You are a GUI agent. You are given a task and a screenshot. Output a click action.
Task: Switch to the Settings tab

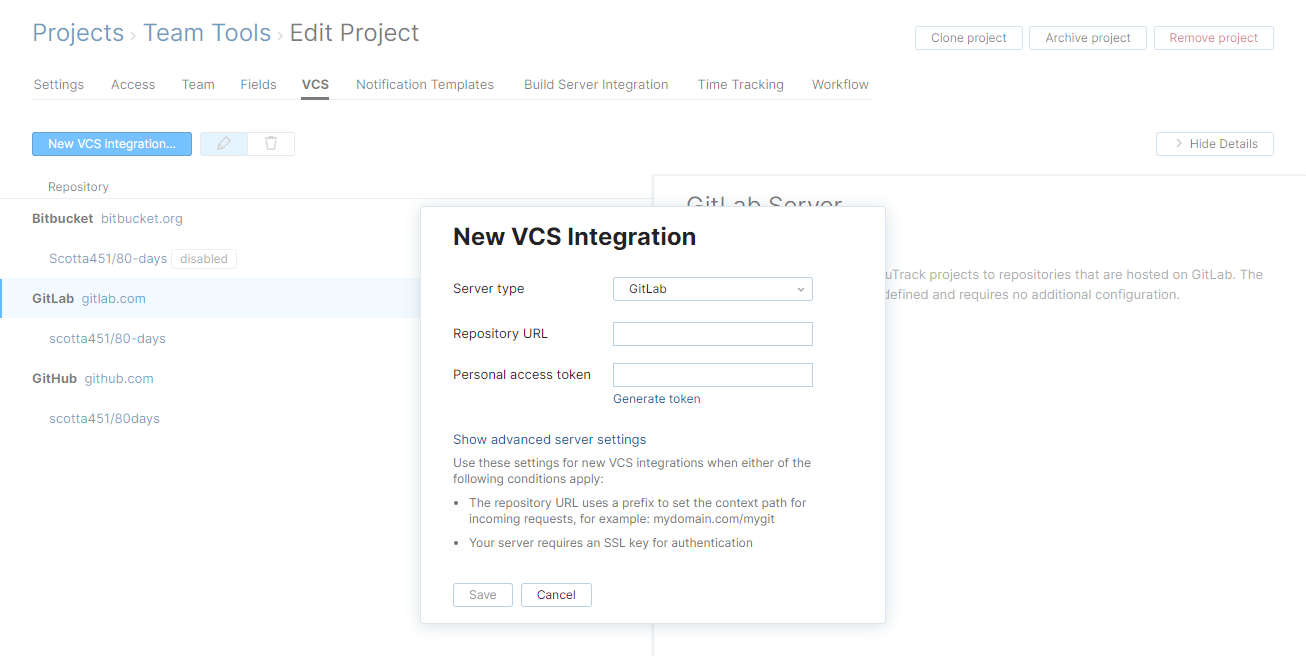click(x=58, y=84)
